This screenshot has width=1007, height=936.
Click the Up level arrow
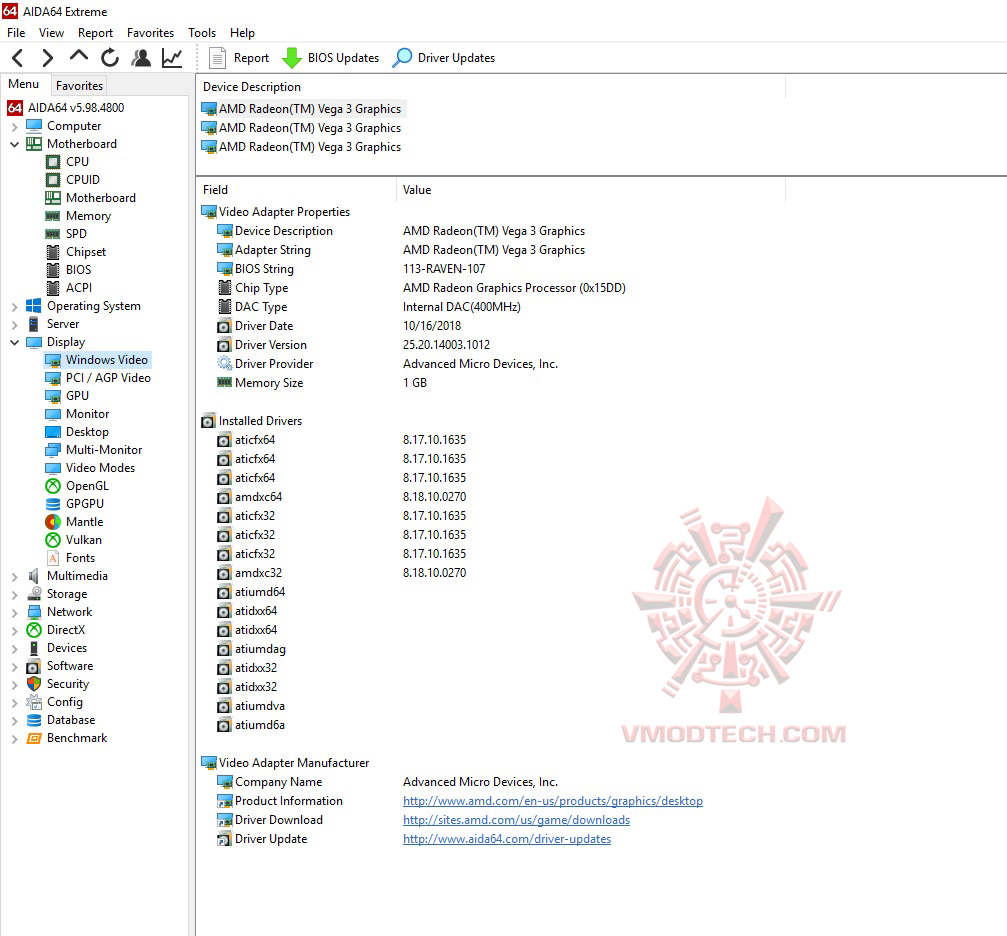[78, 57]
